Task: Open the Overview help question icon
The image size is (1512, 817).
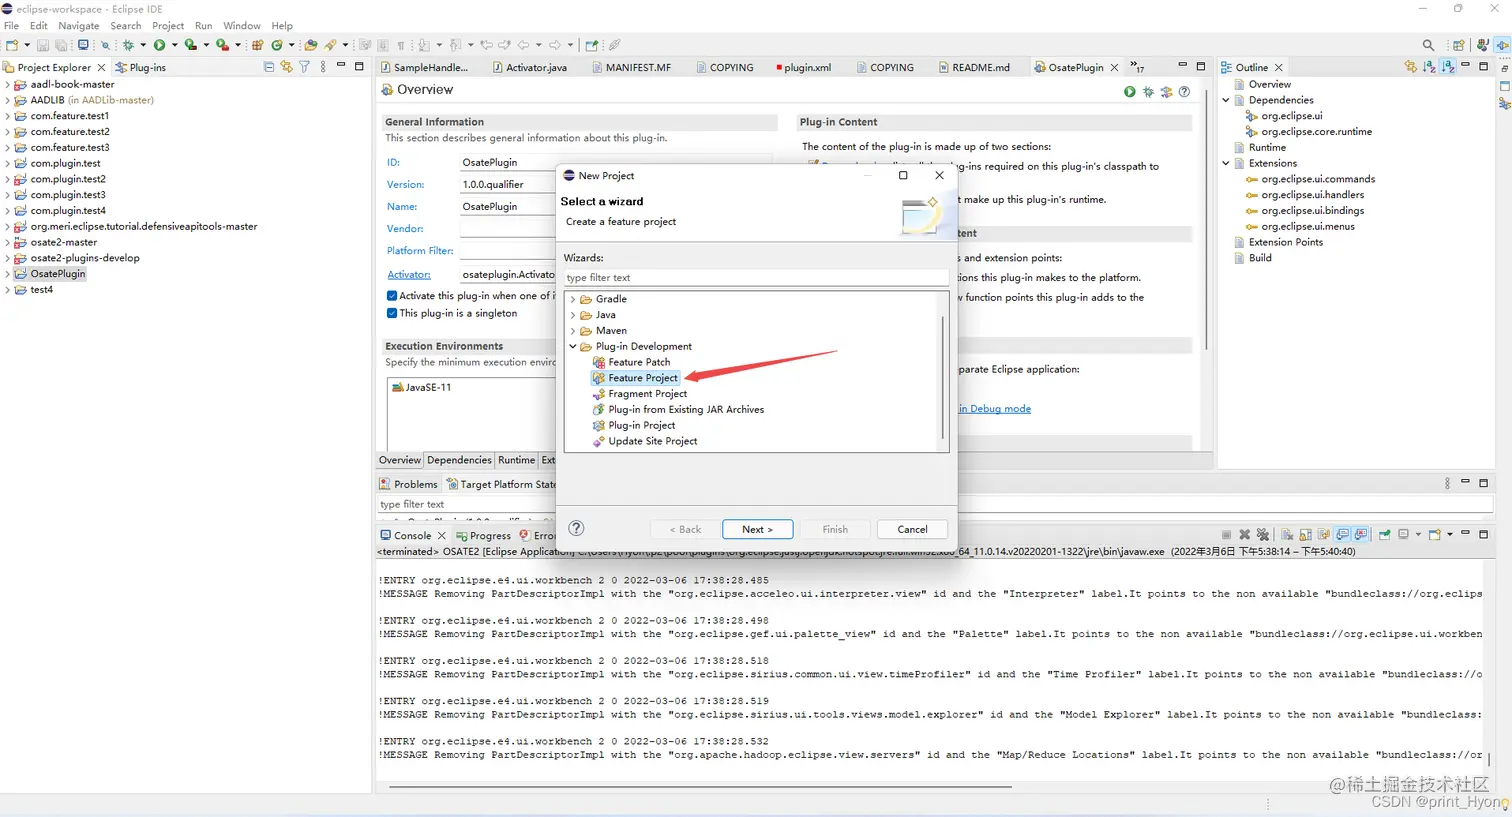Action: tap(1185, 91)
